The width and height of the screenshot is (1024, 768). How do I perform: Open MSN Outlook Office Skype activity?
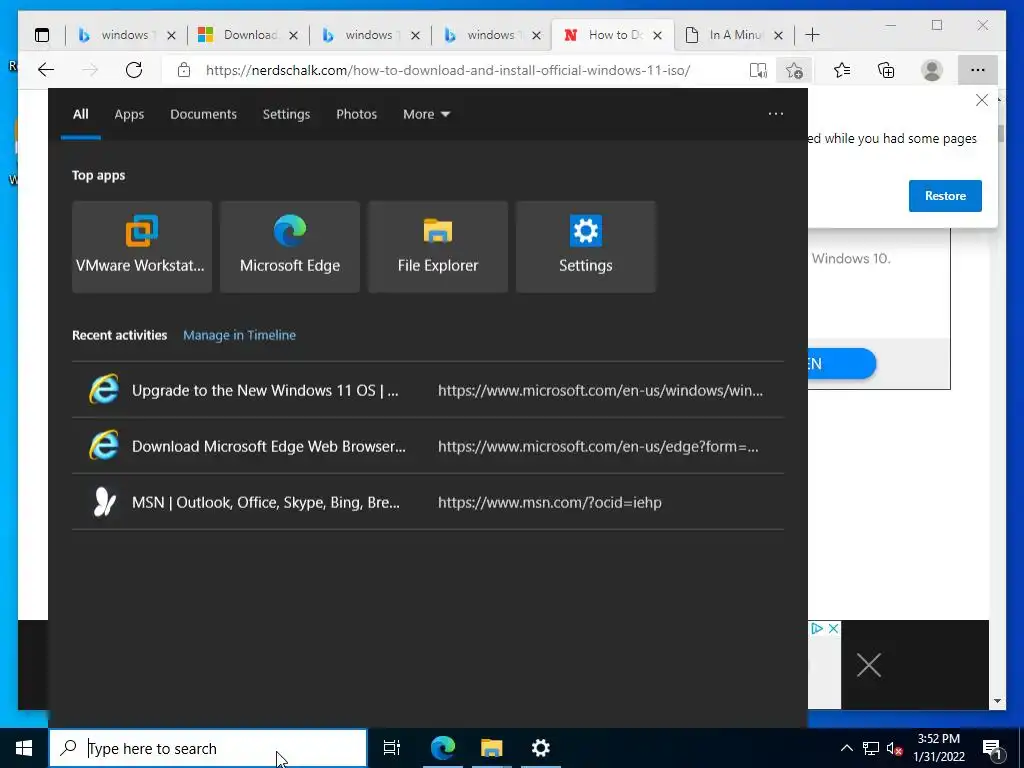(428, 502)
